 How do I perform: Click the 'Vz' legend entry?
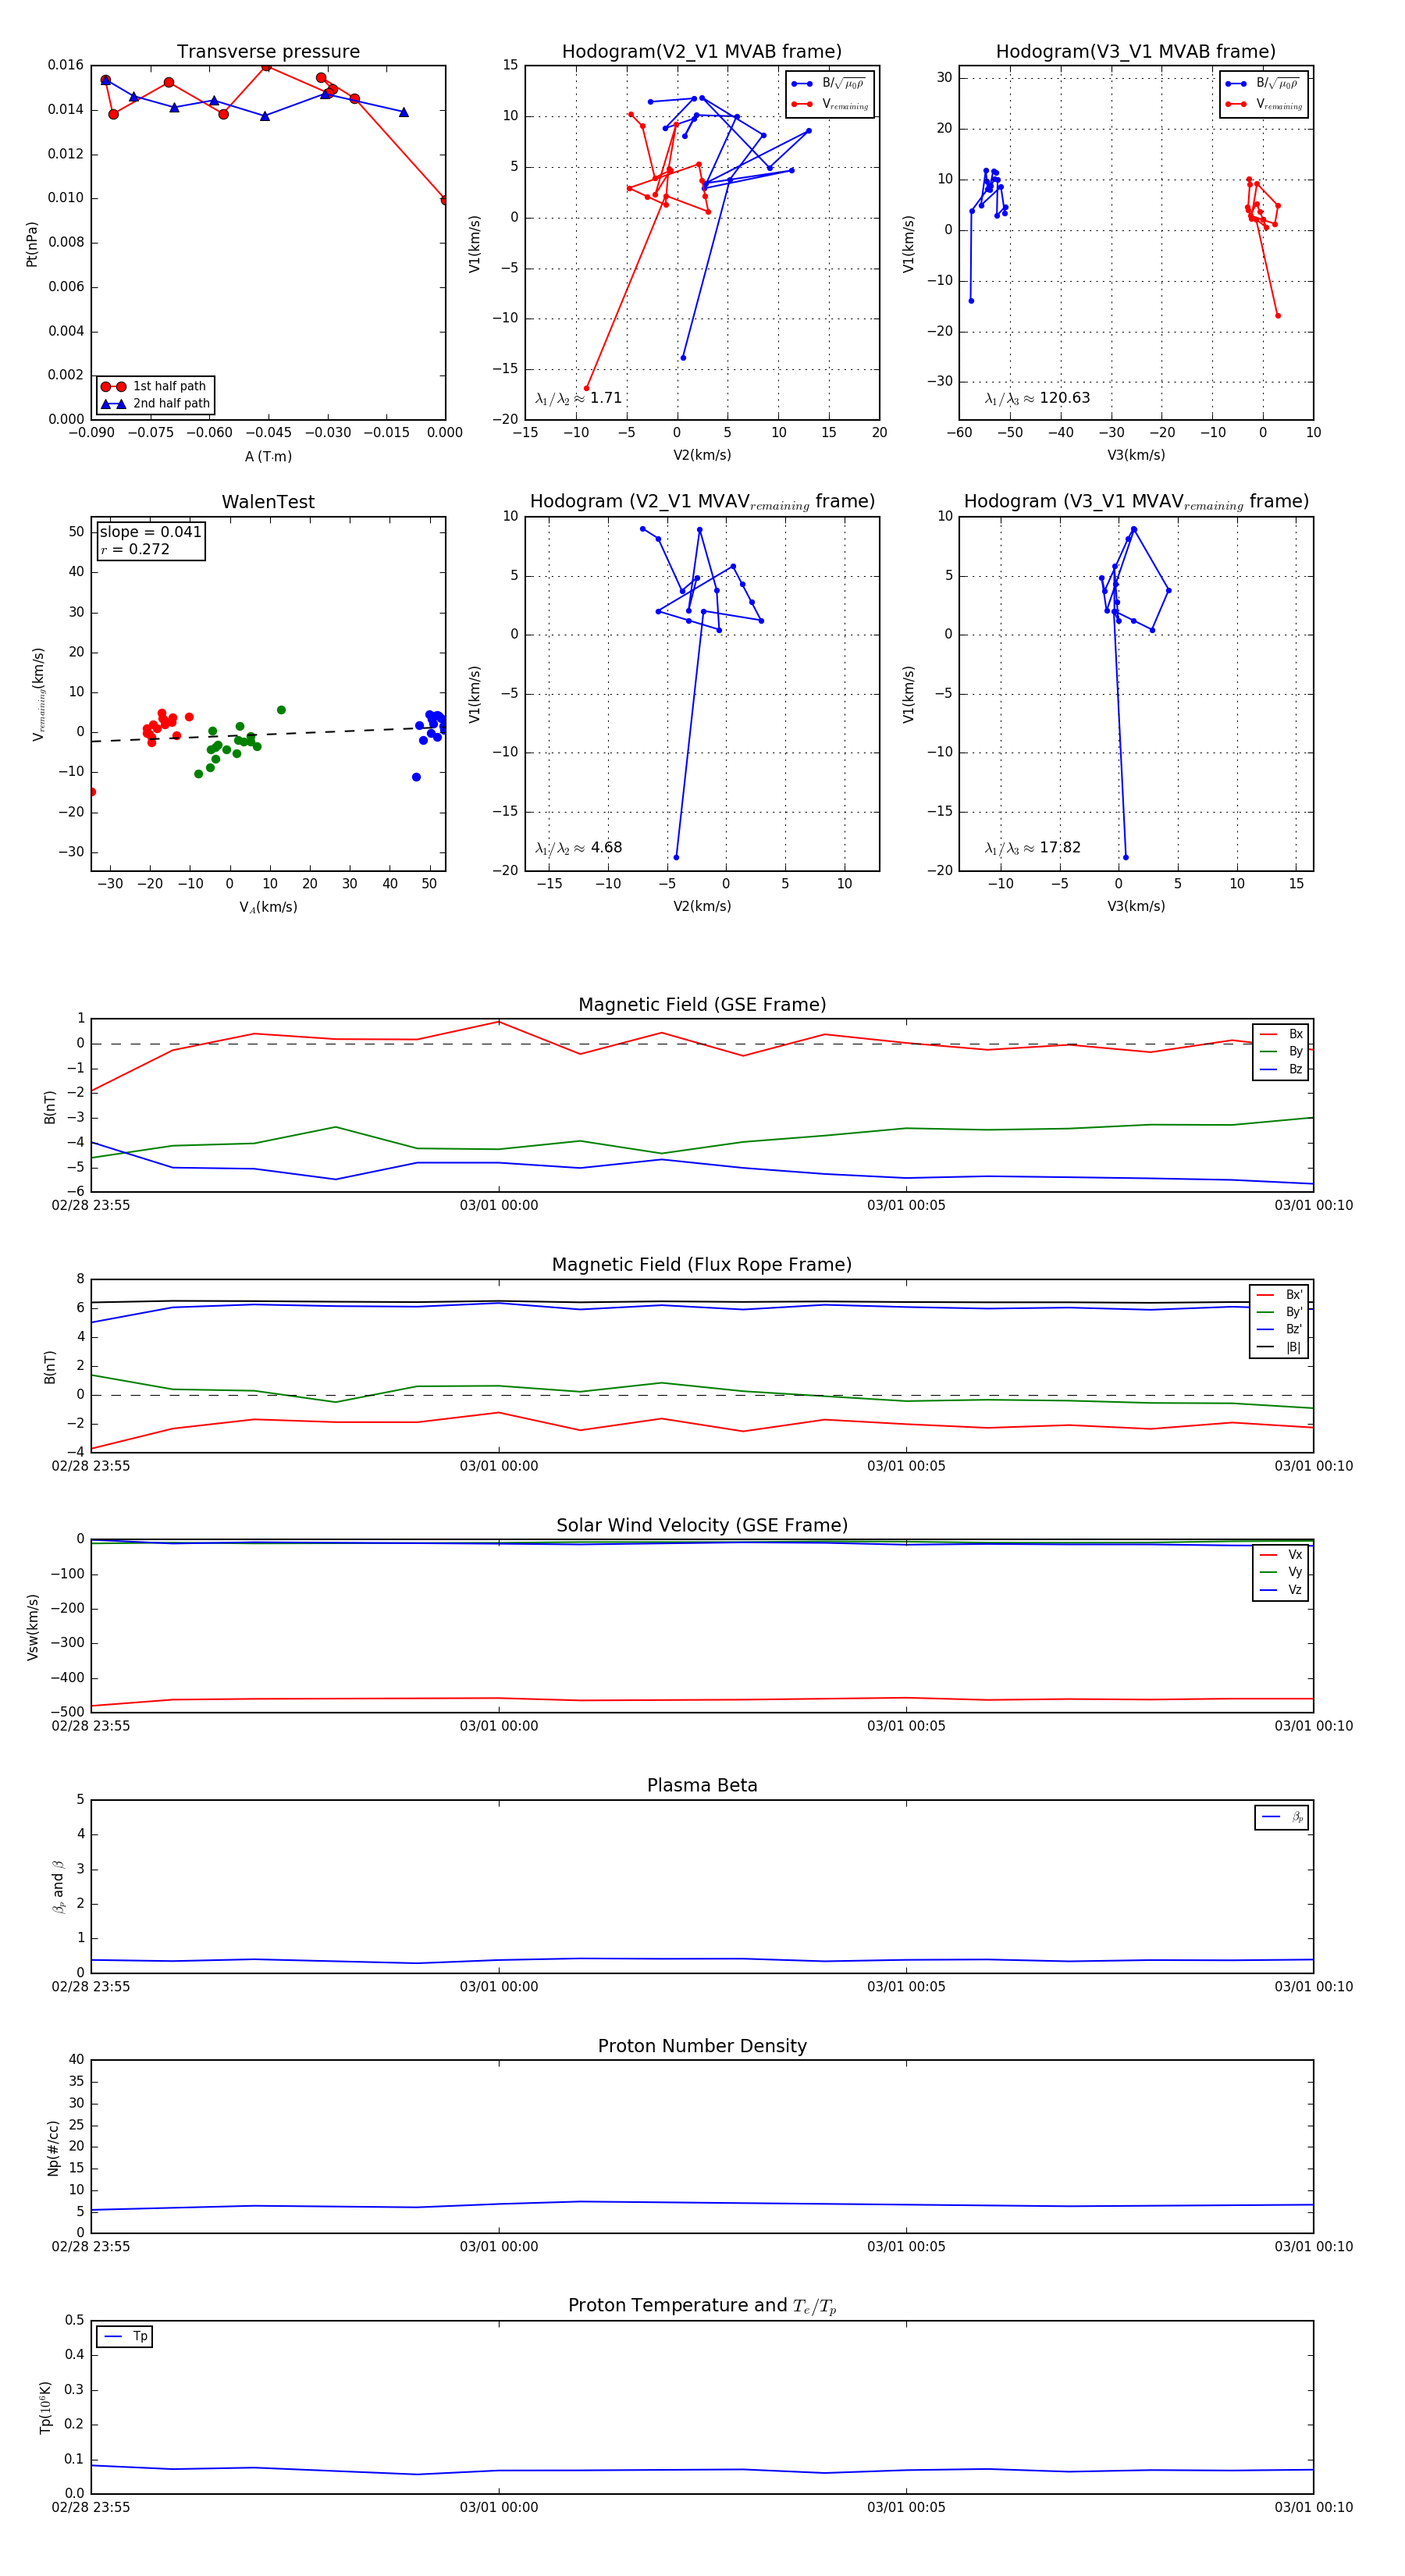pyautogui.click(x=1281, y=1589)
